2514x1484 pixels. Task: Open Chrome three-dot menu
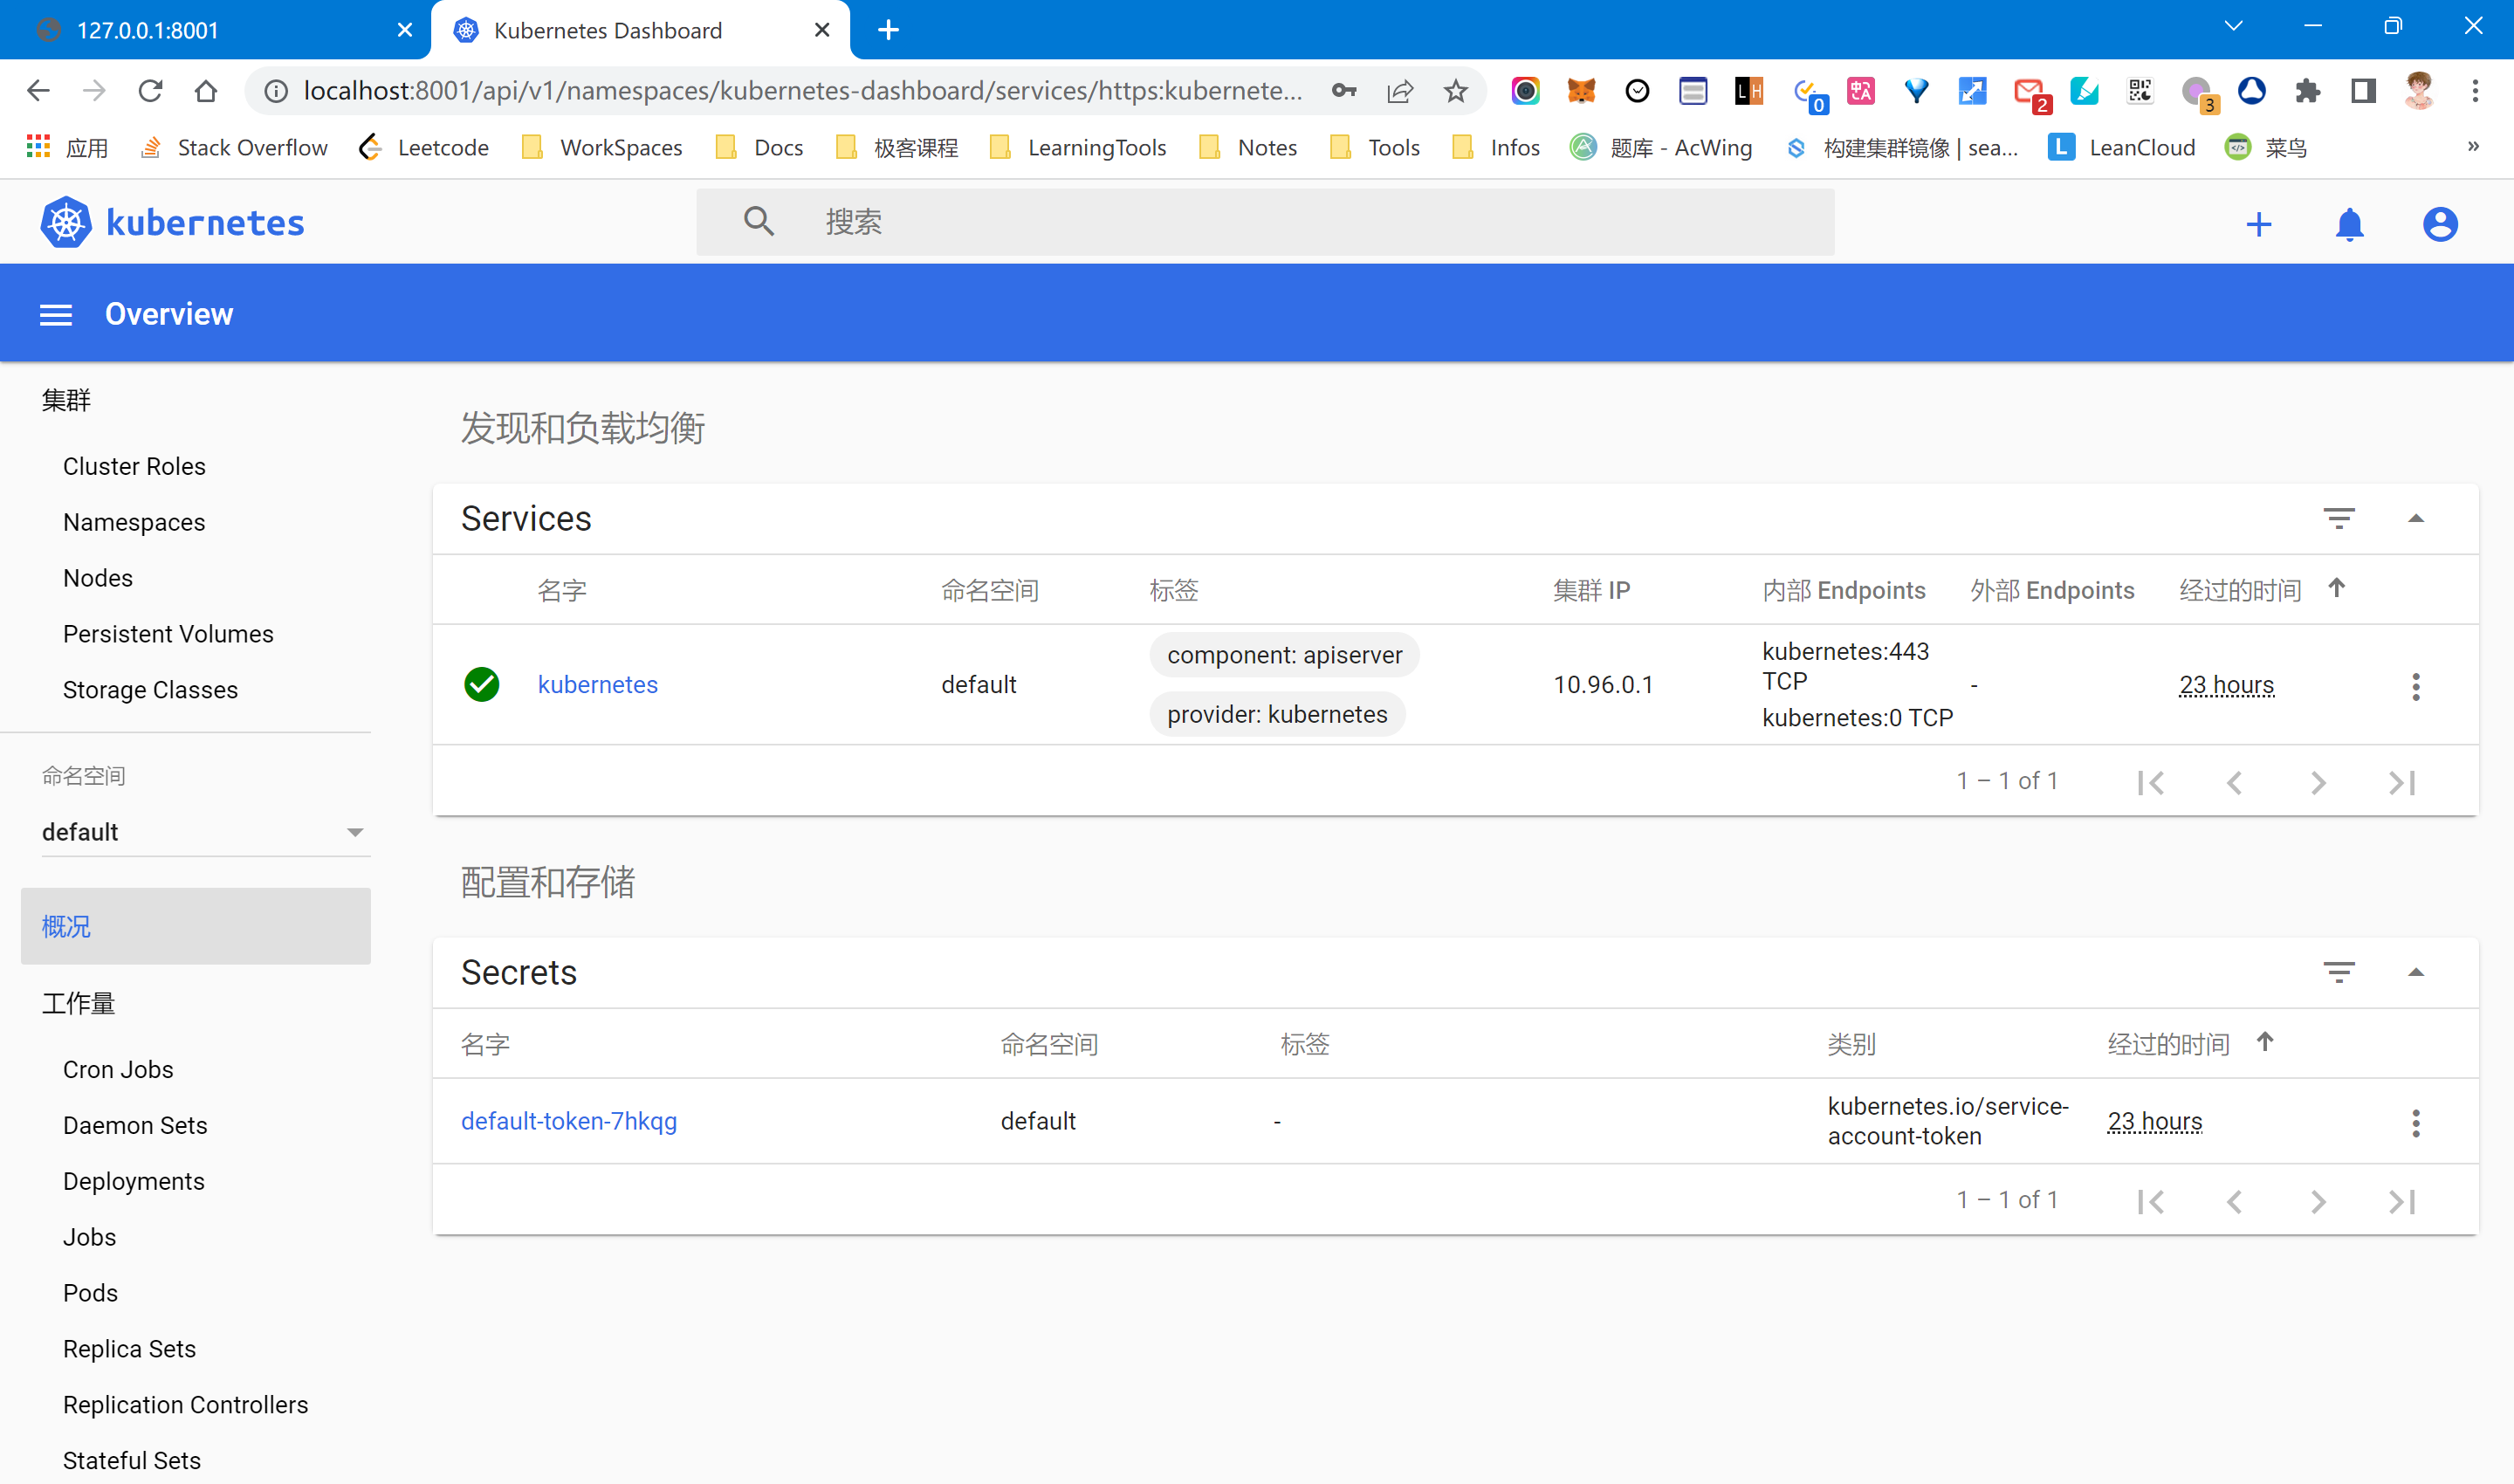(2475, 91)
